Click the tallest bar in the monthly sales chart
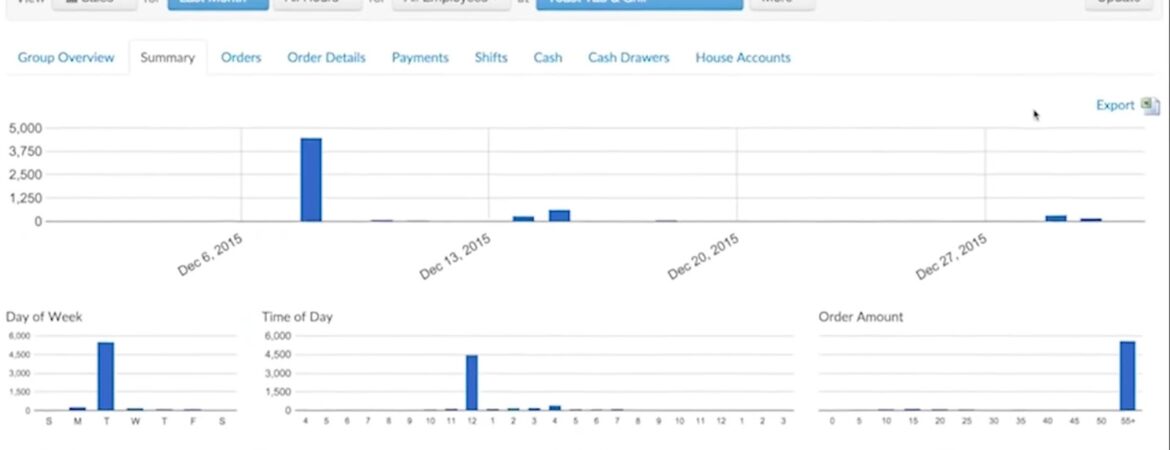 click(311, 180)
